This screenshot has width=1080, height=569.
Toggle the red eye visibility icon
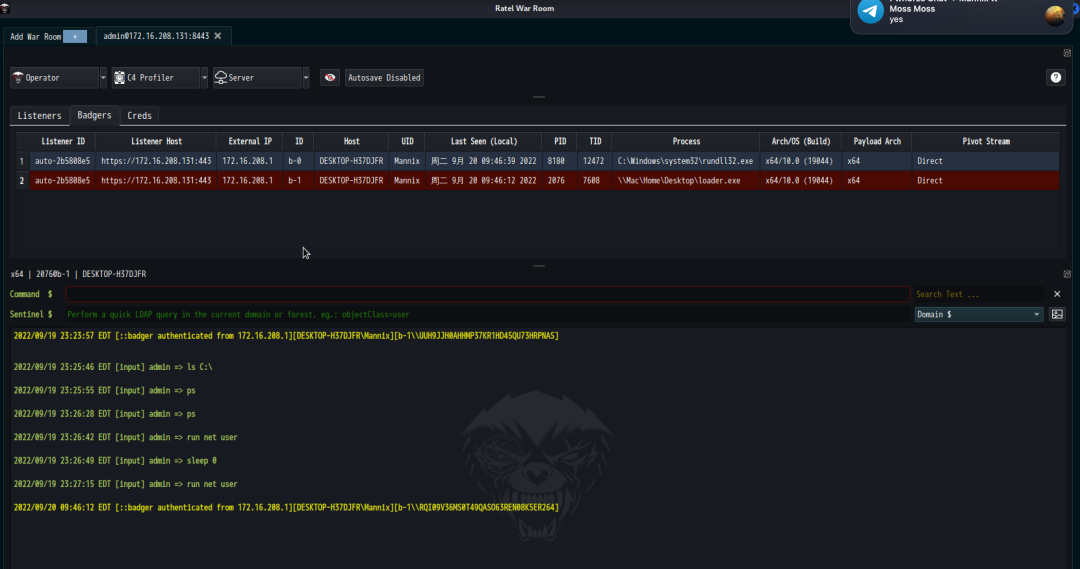(x=330, y=78)
